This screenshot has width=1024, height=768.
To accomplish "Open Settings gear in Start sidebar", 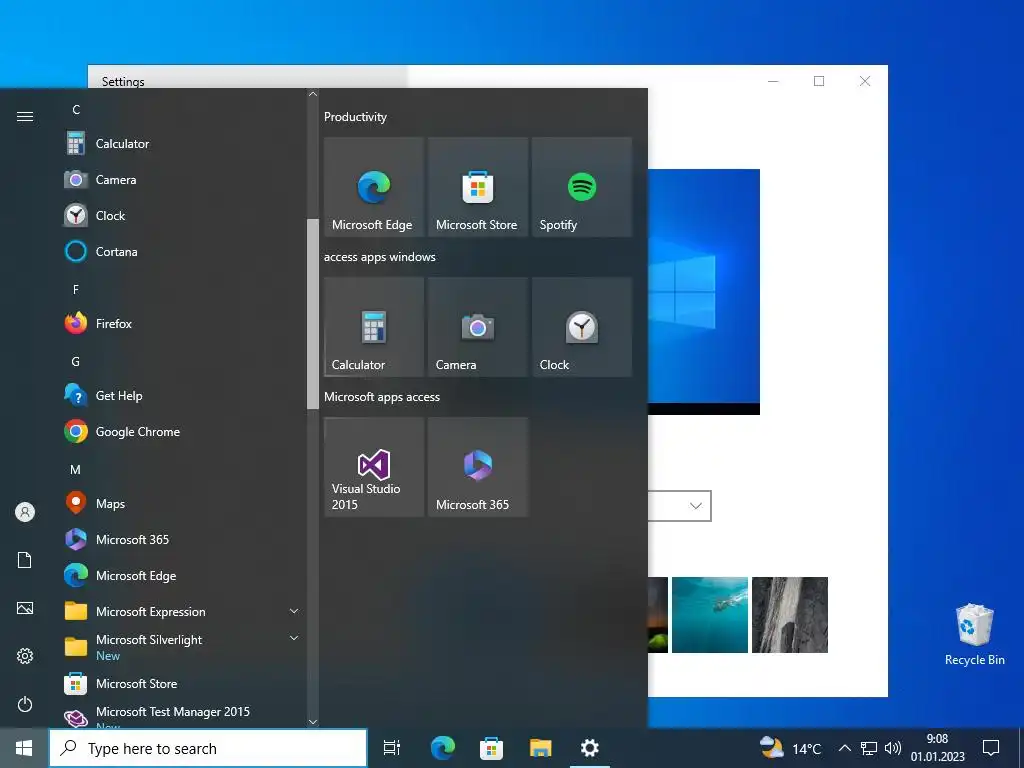I will coord(25,656).
